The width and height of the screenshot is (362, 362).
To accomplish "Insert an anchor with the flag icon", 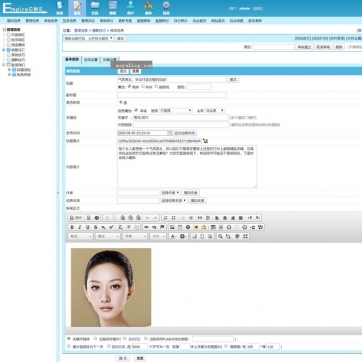I will pyautogui.click(x=162, y=227).
